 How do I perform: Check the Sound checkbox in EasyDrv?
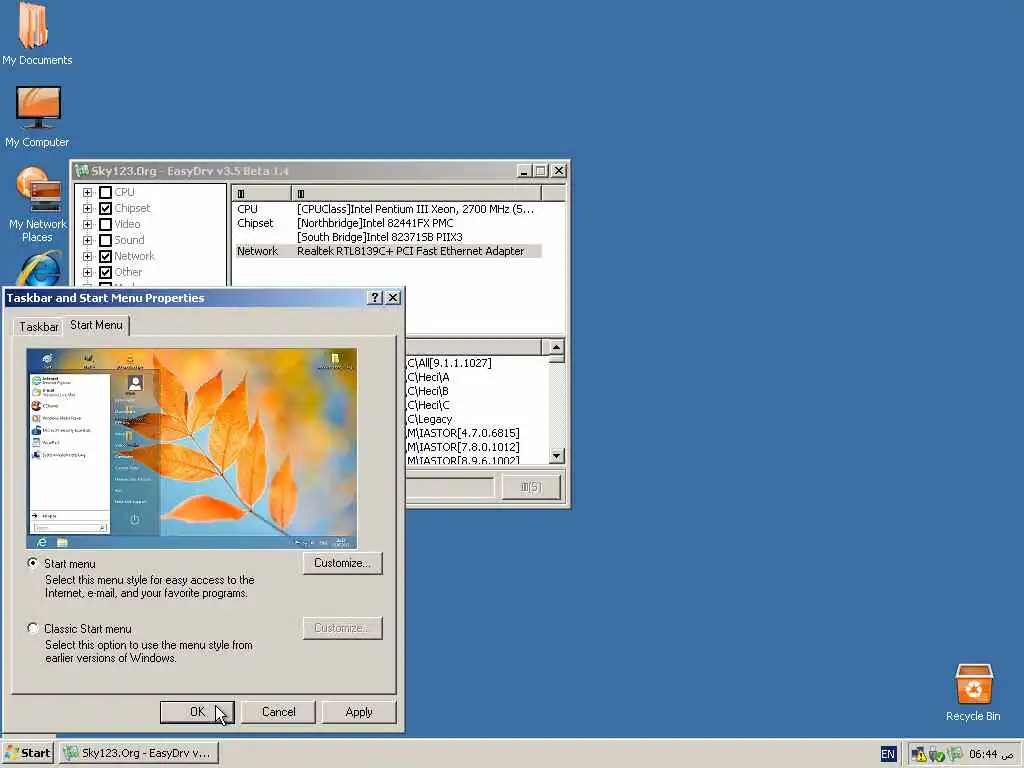pyautogui.click(x=105, y=240)
